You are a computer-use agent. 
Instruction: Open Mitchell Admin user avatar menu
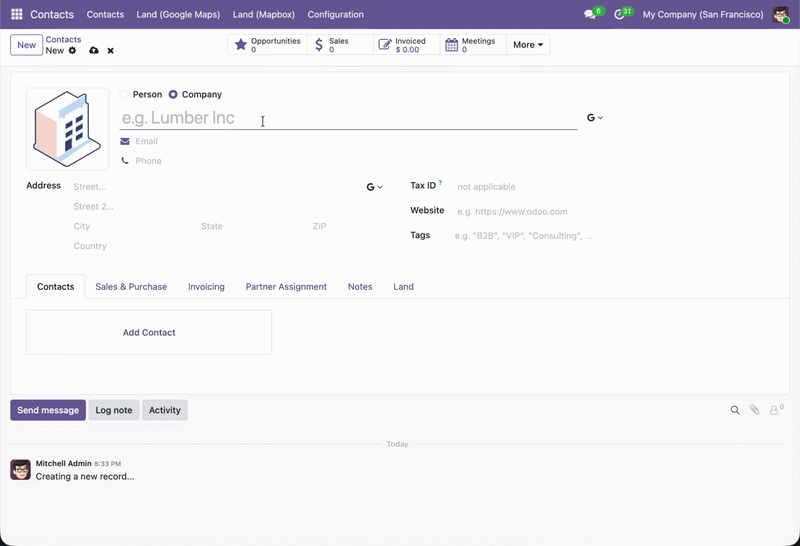(781, 14)
